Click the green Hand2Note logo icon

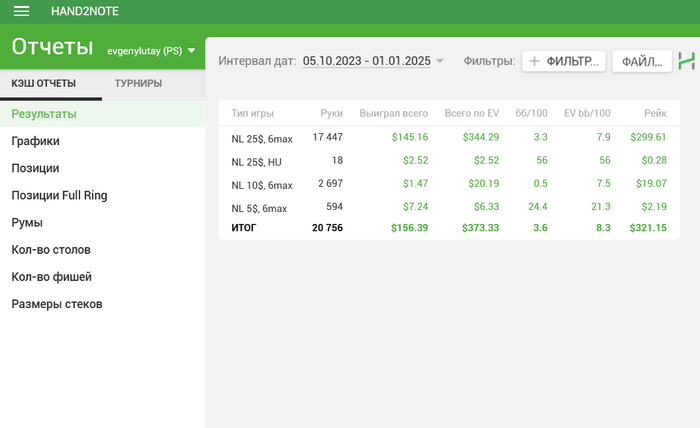coord(687,61)
